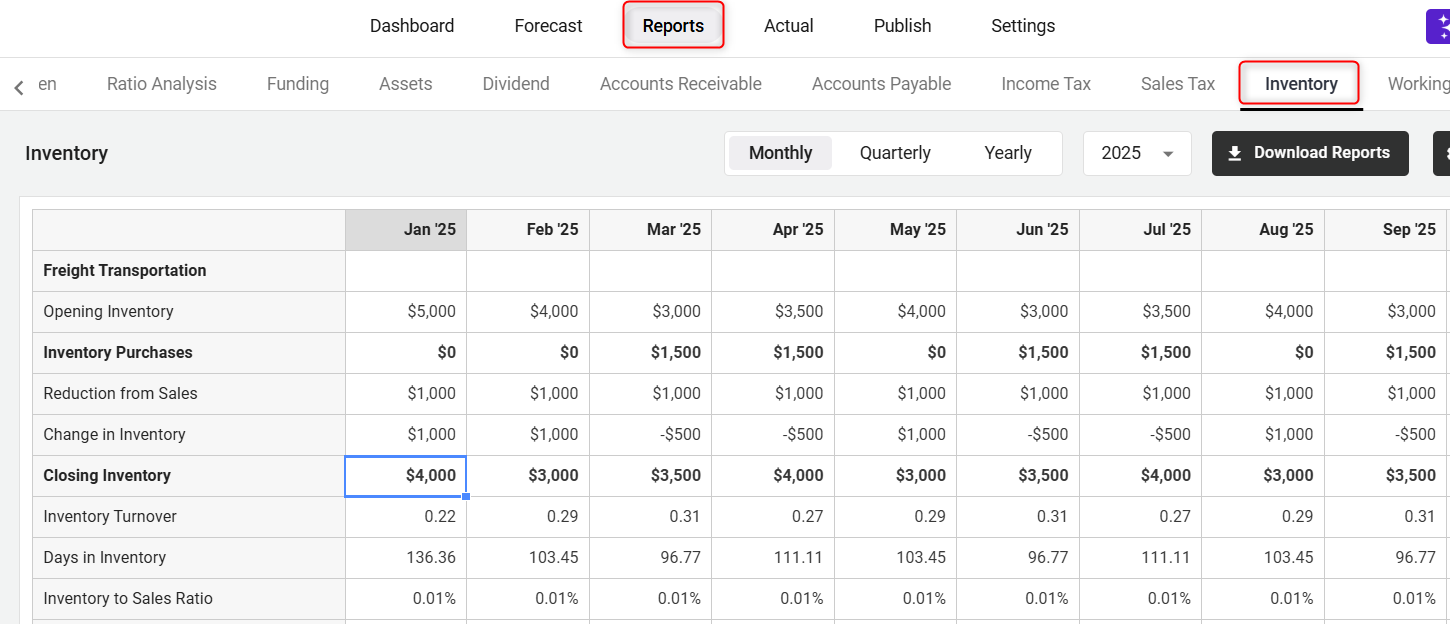Switch to the Ratio Analysis tab
This screenshot has width=1450, height=624.
[x=162, y=84]
